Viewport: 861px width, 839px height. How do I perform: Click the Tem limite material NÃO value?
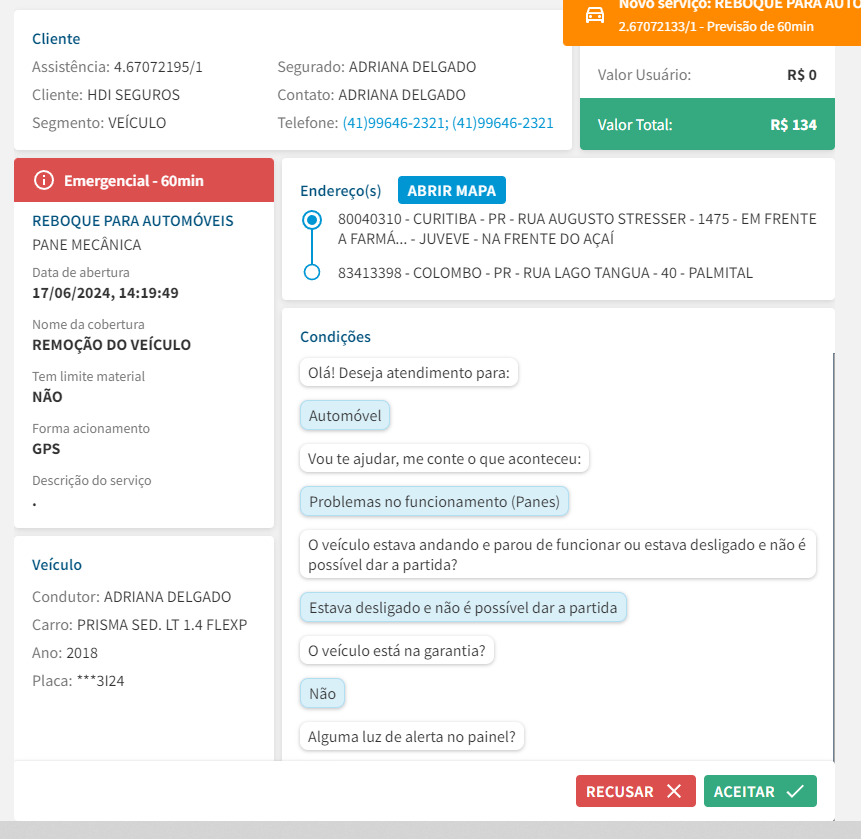[x=47, y=397]
